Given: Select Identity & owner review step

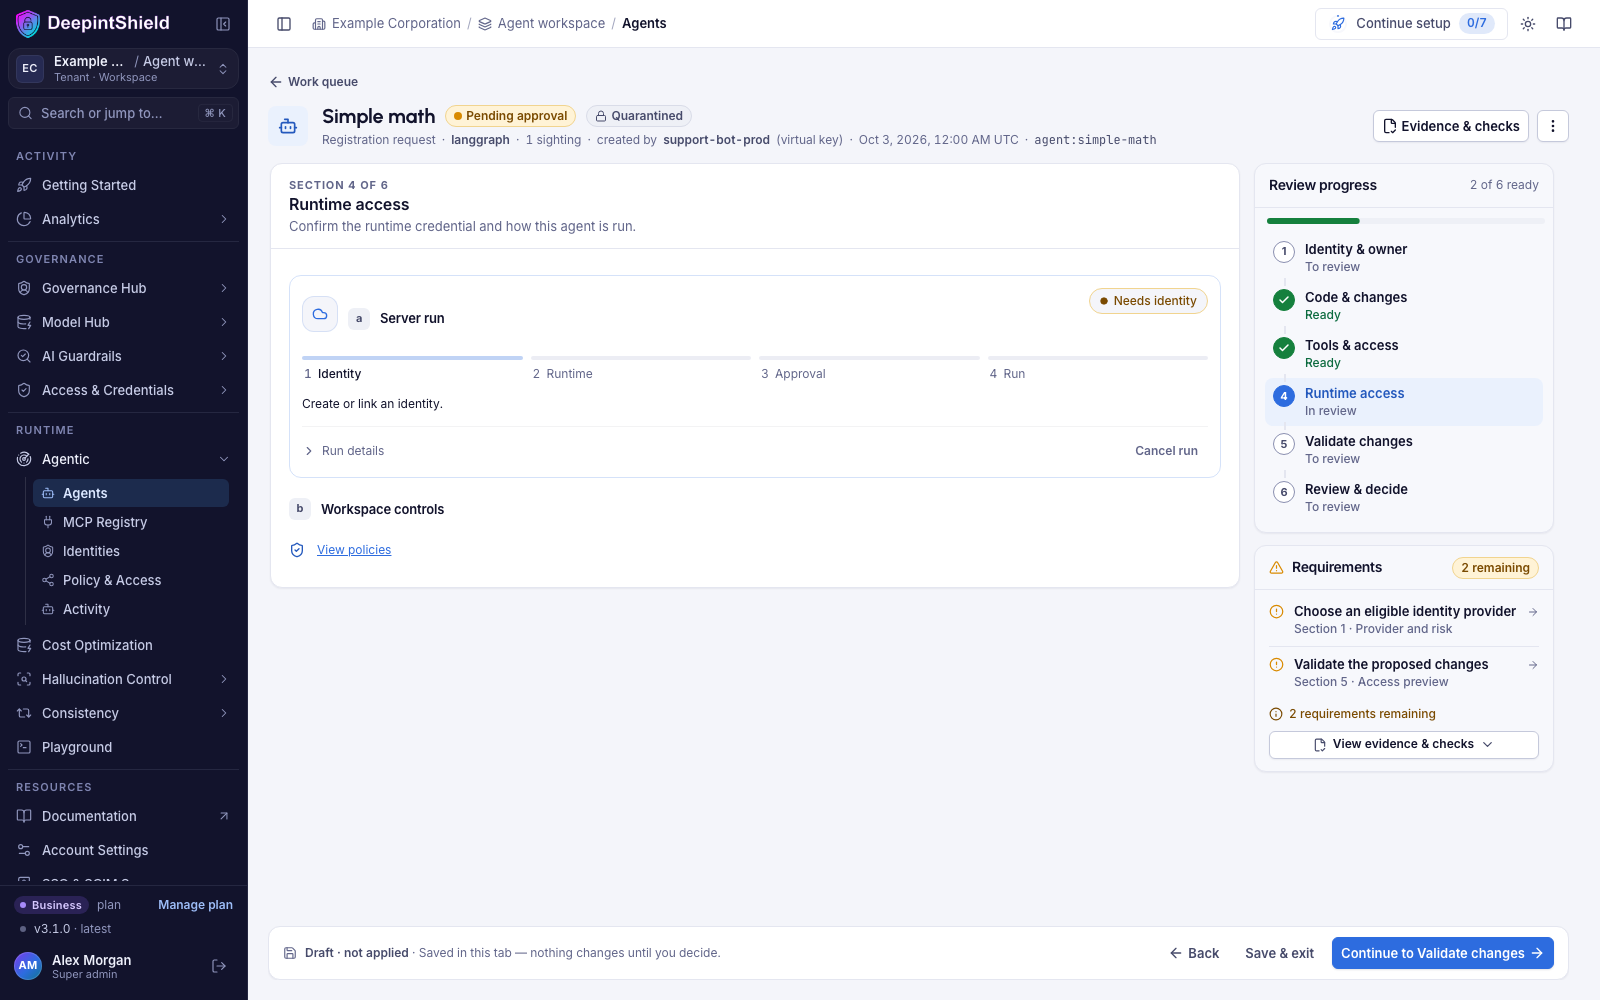Looking at the screenshot, I should [1403, 257].
